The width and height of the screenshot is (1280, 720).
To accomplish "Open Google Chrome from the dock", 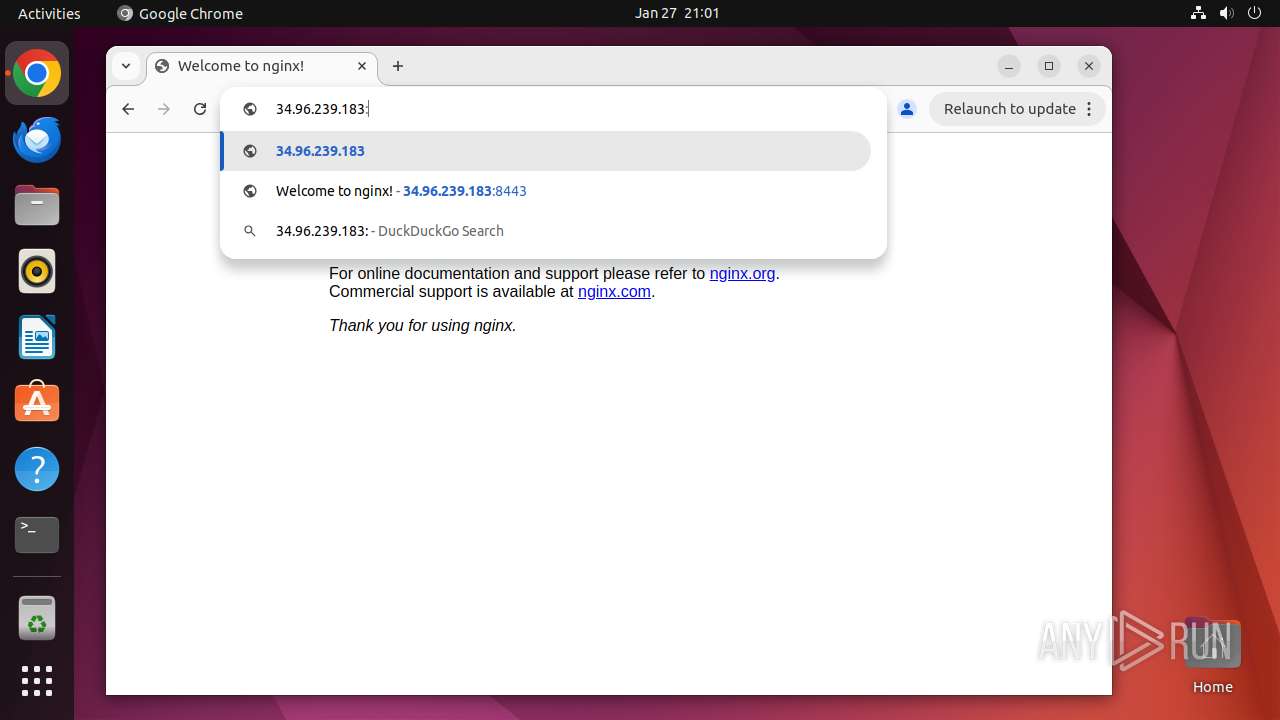I will coord(37,74).
